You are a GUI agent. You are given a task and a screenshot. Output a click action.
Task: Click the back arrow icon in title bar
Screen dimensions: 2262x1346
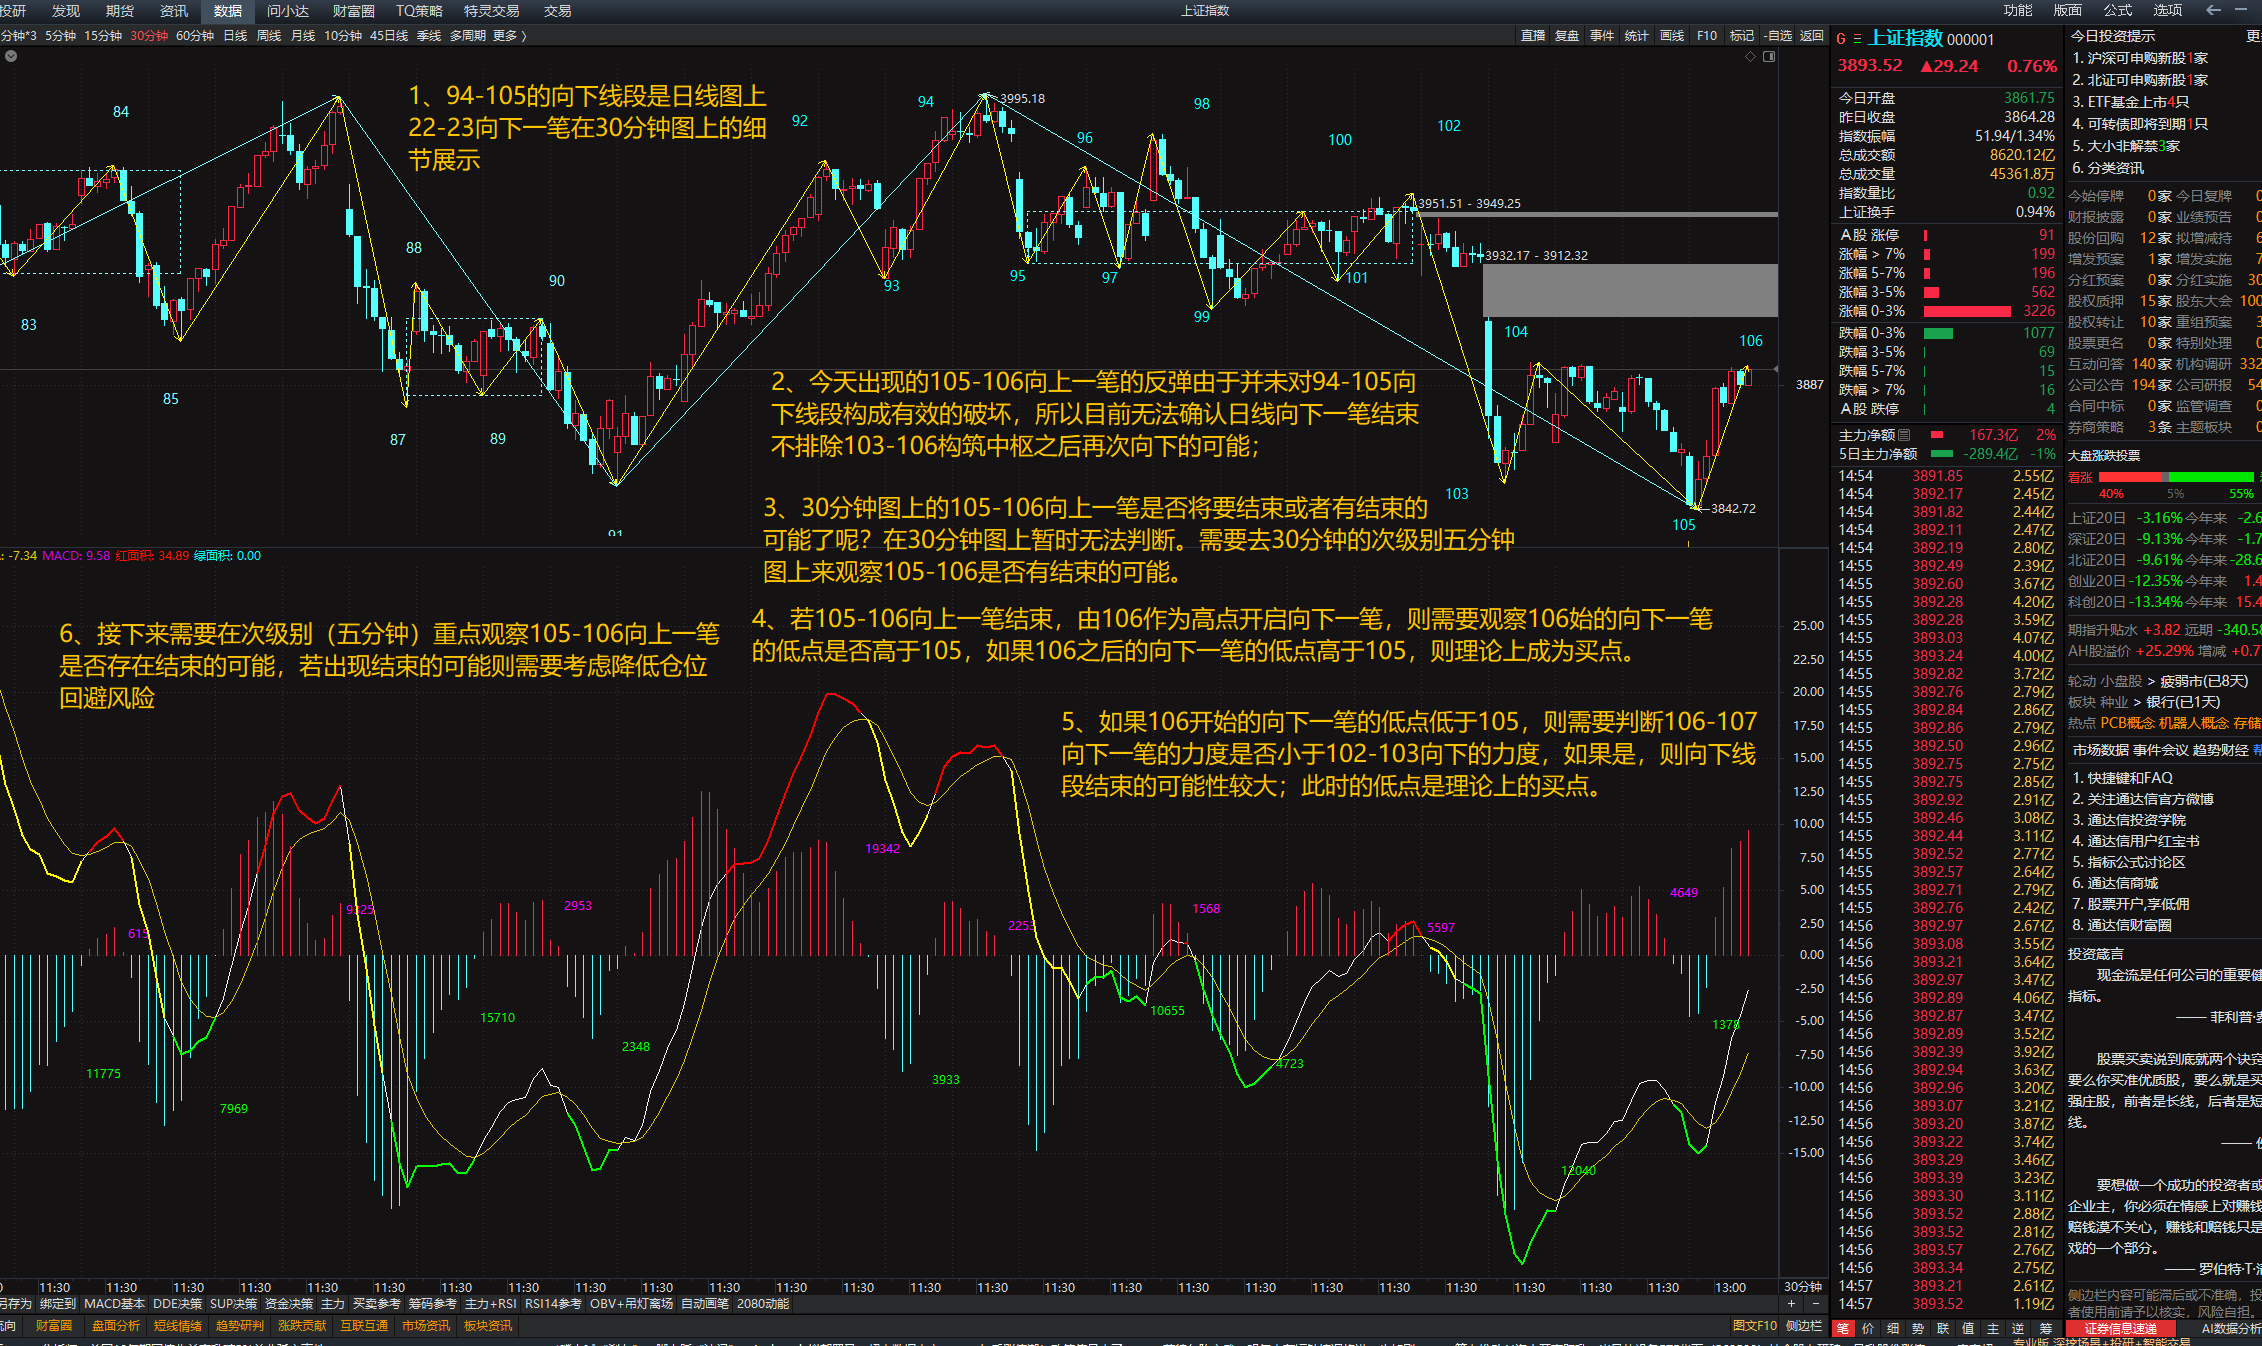(x=2213, y=10)
